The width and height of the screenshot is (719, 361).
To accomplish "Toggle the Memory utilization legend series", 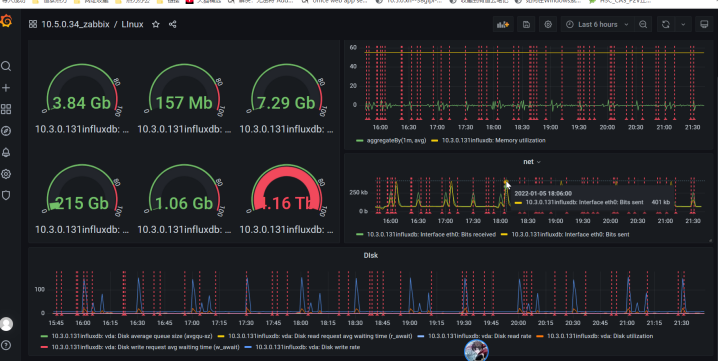I will coord(493,140).
